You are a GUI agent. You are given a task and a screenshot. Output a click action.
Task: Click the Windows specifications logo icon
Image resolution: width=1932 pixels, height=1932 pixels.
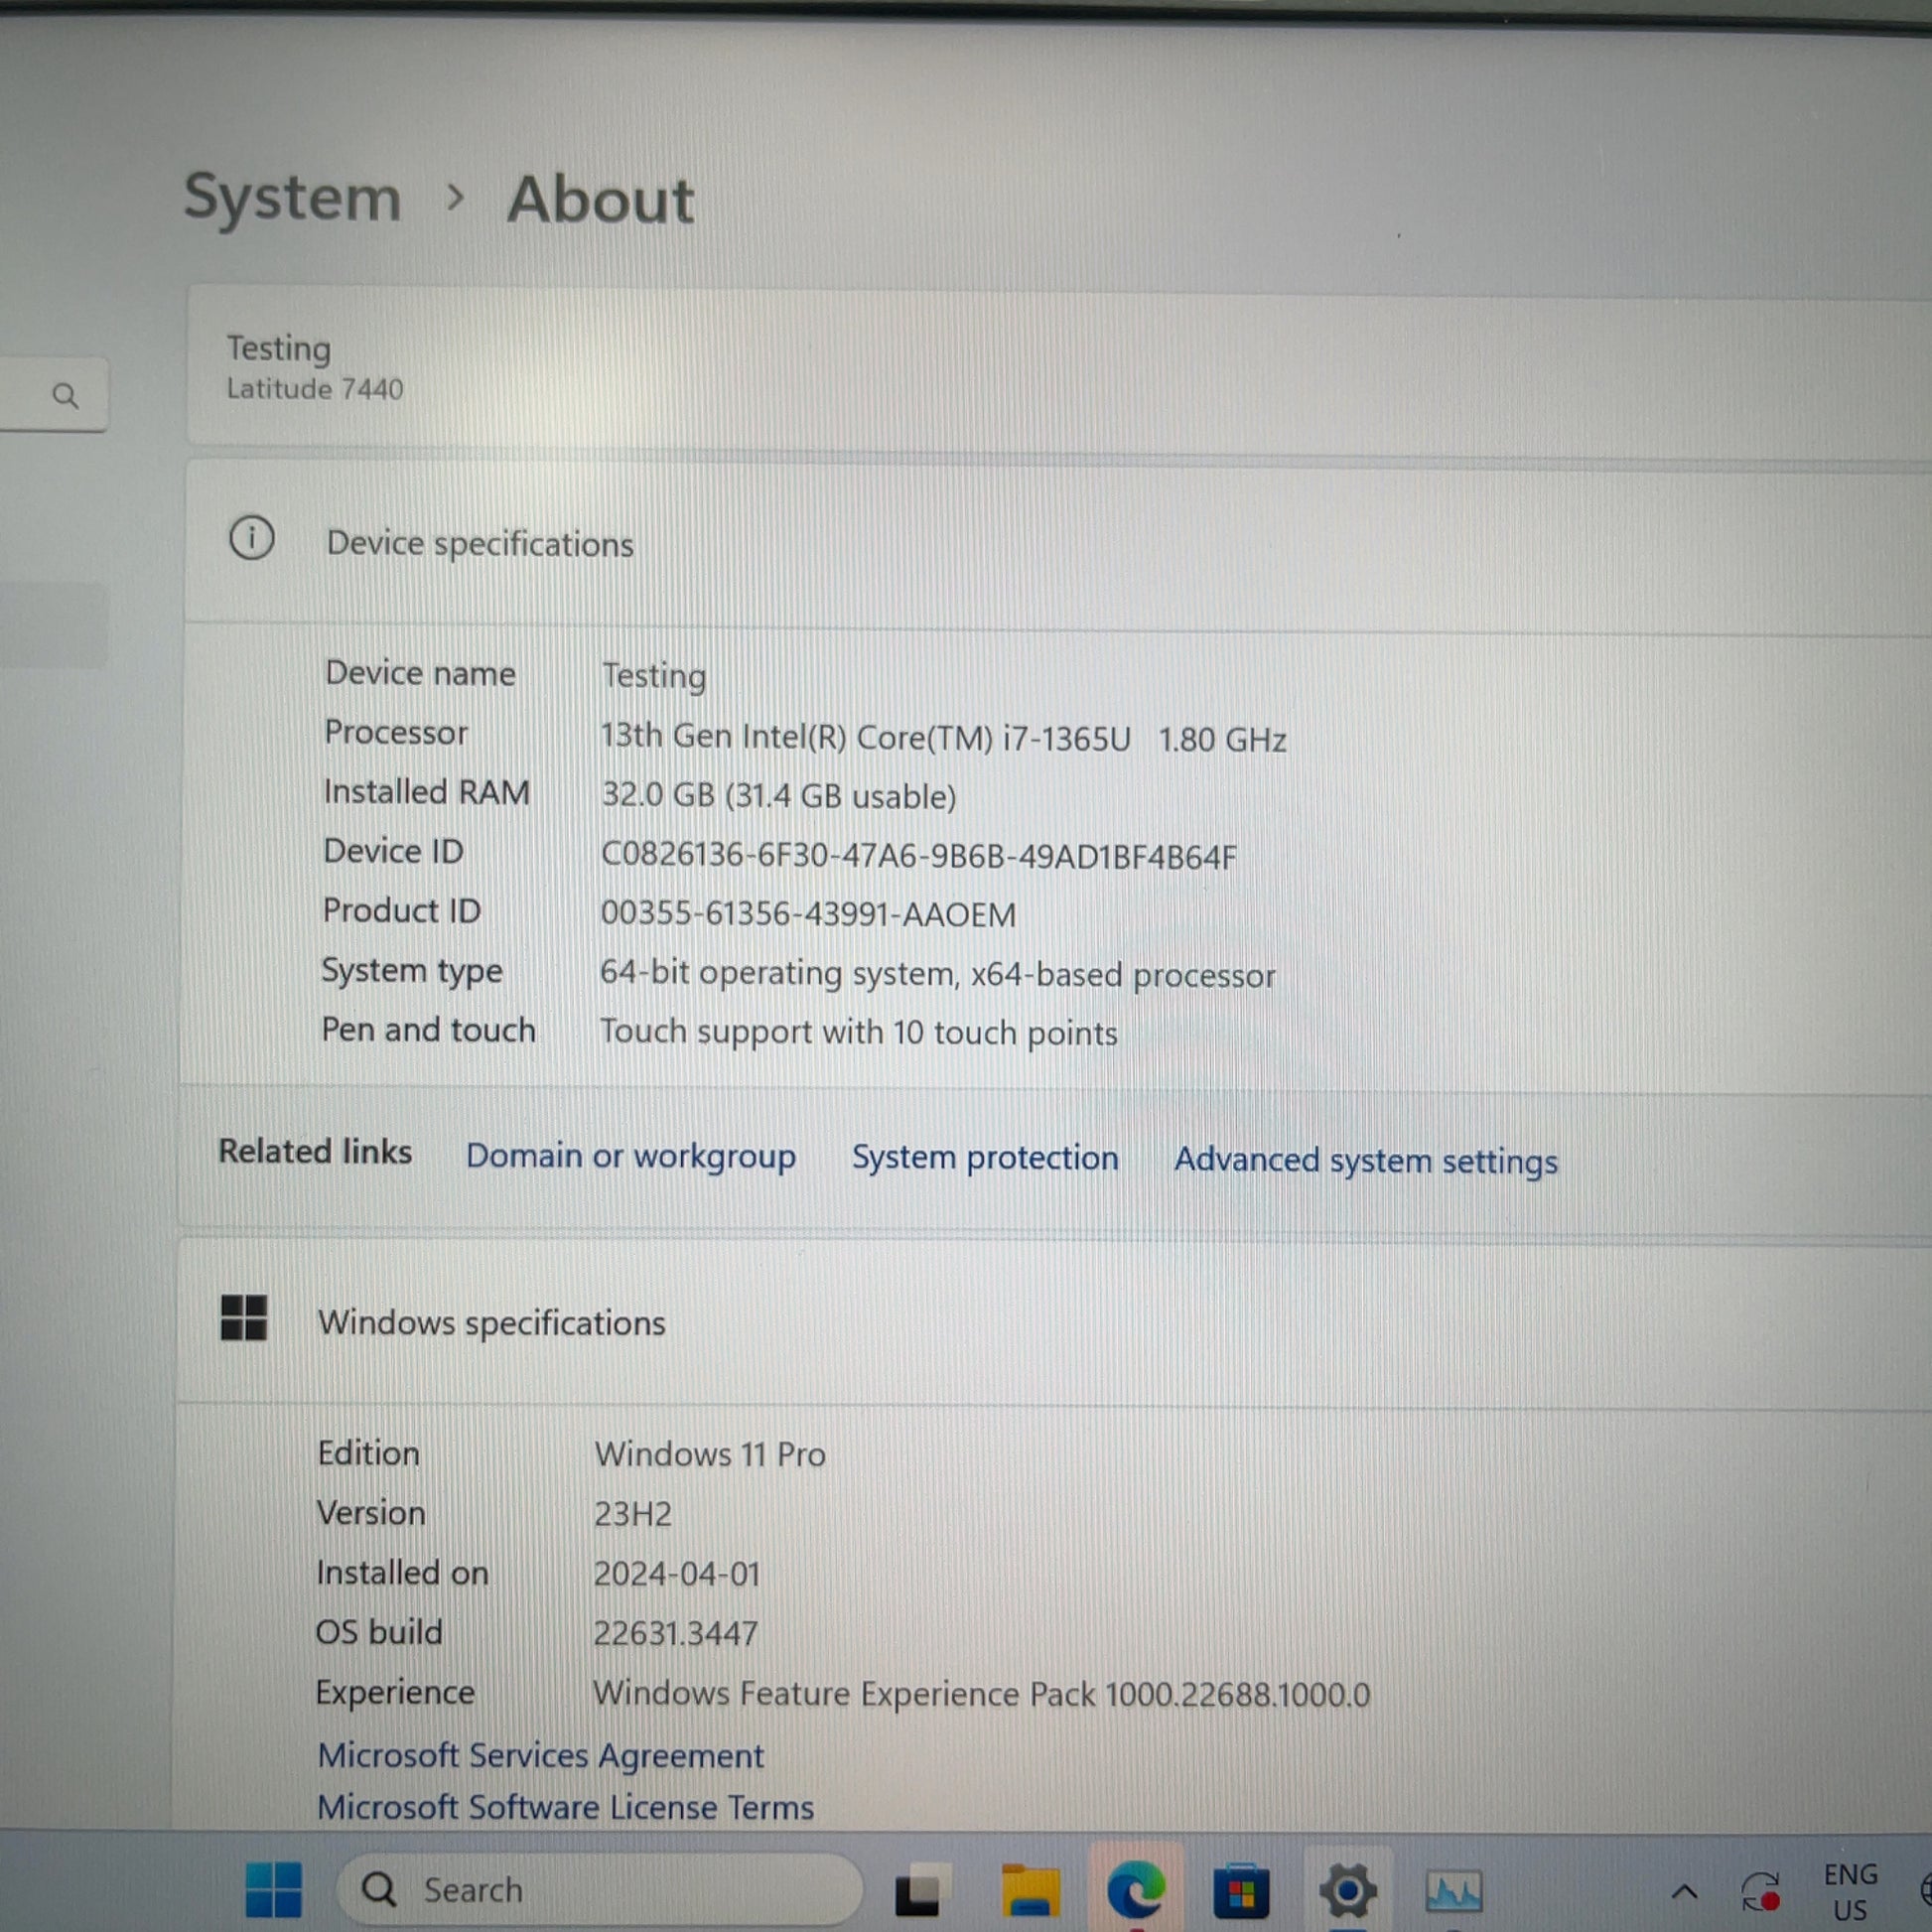pos(243,1317)
